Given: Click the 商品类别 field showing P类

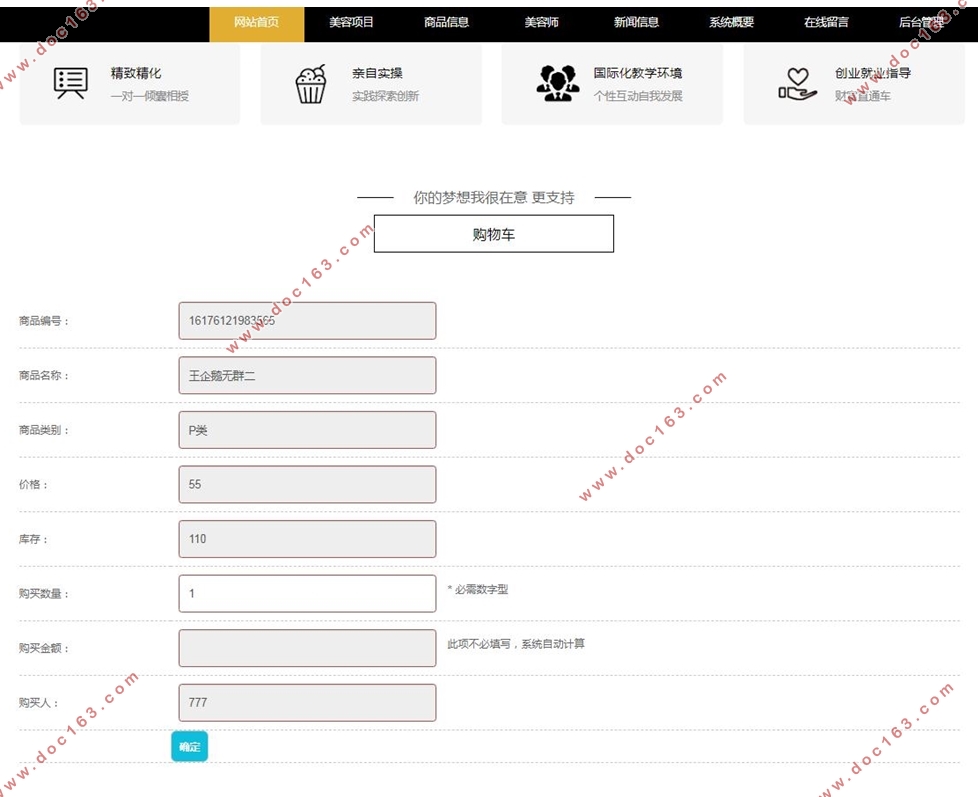Looking at the screenshot, I should tap(307, 430).
